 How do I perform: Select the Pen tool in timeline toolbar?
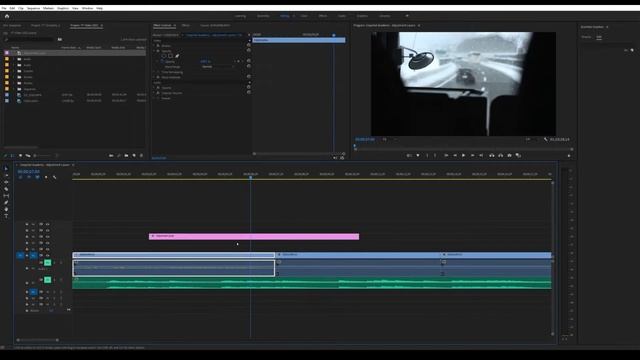6,202
